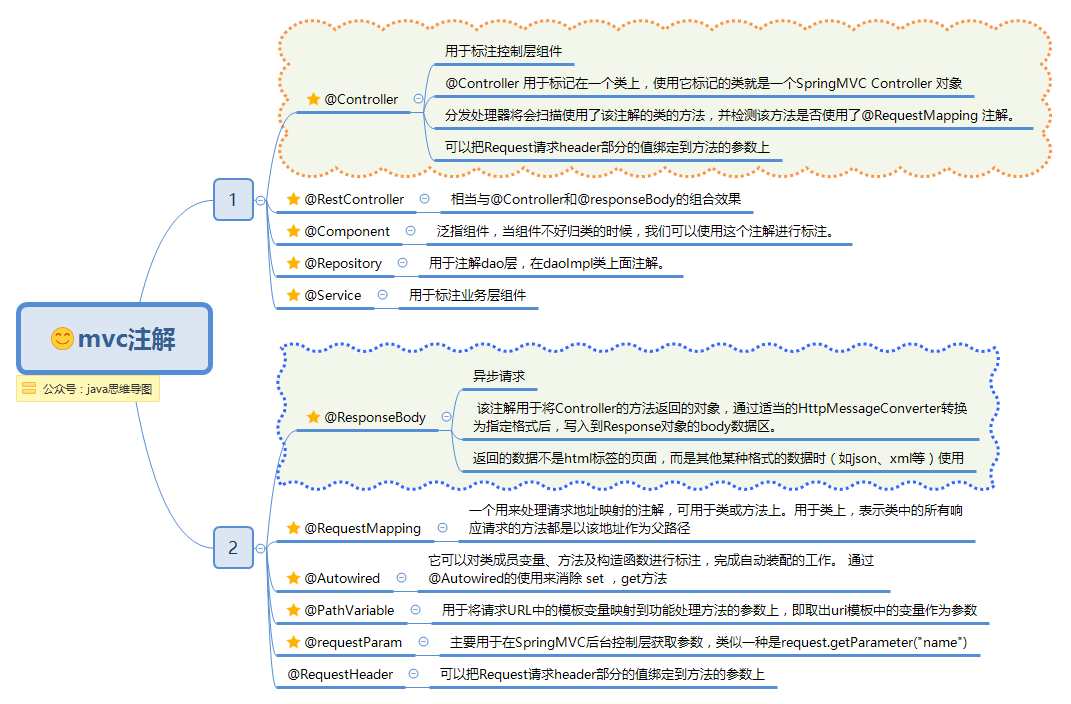Collapse the @RequestHeader node detail
This screenshot has height=704, width=1071.
[x=413, y=674]
